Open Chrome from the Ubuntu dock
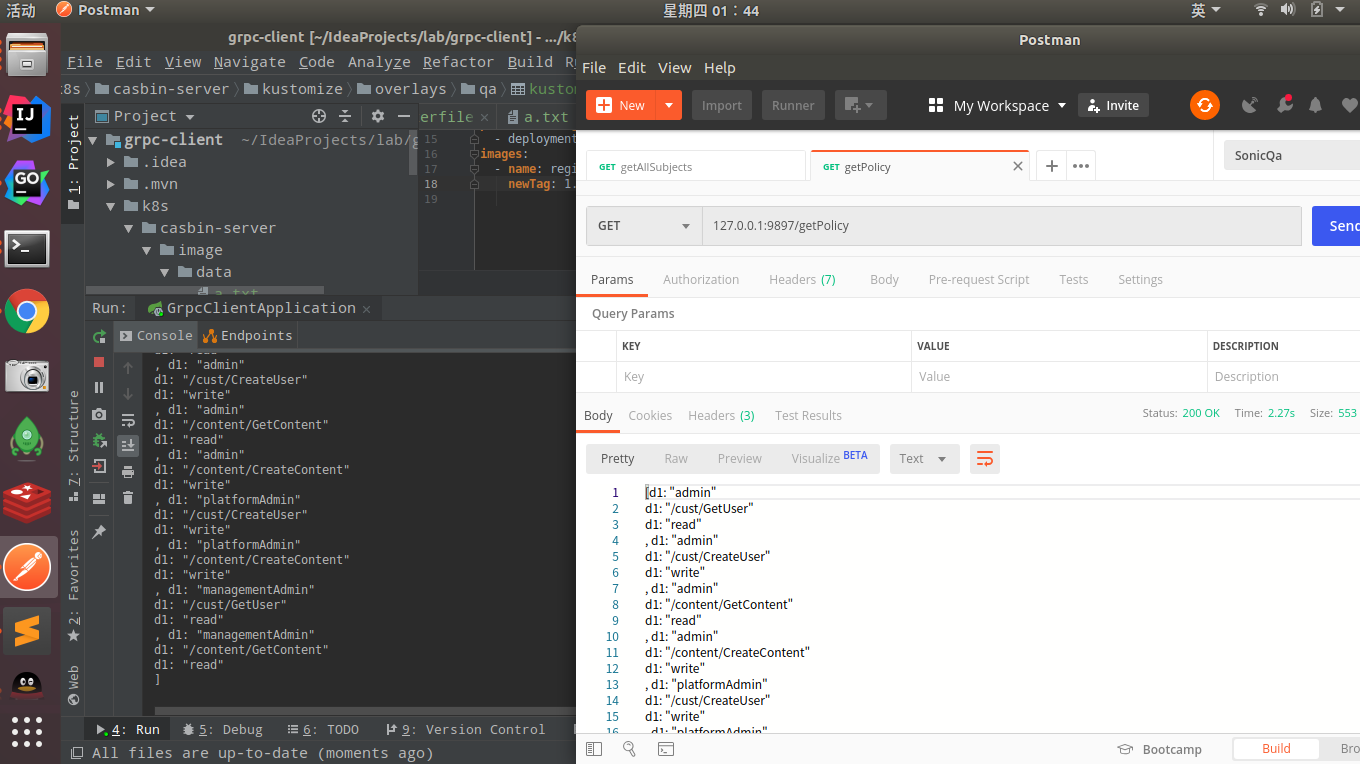The height and width of the screenshot is (764, 1360). [x=27, y=312]
